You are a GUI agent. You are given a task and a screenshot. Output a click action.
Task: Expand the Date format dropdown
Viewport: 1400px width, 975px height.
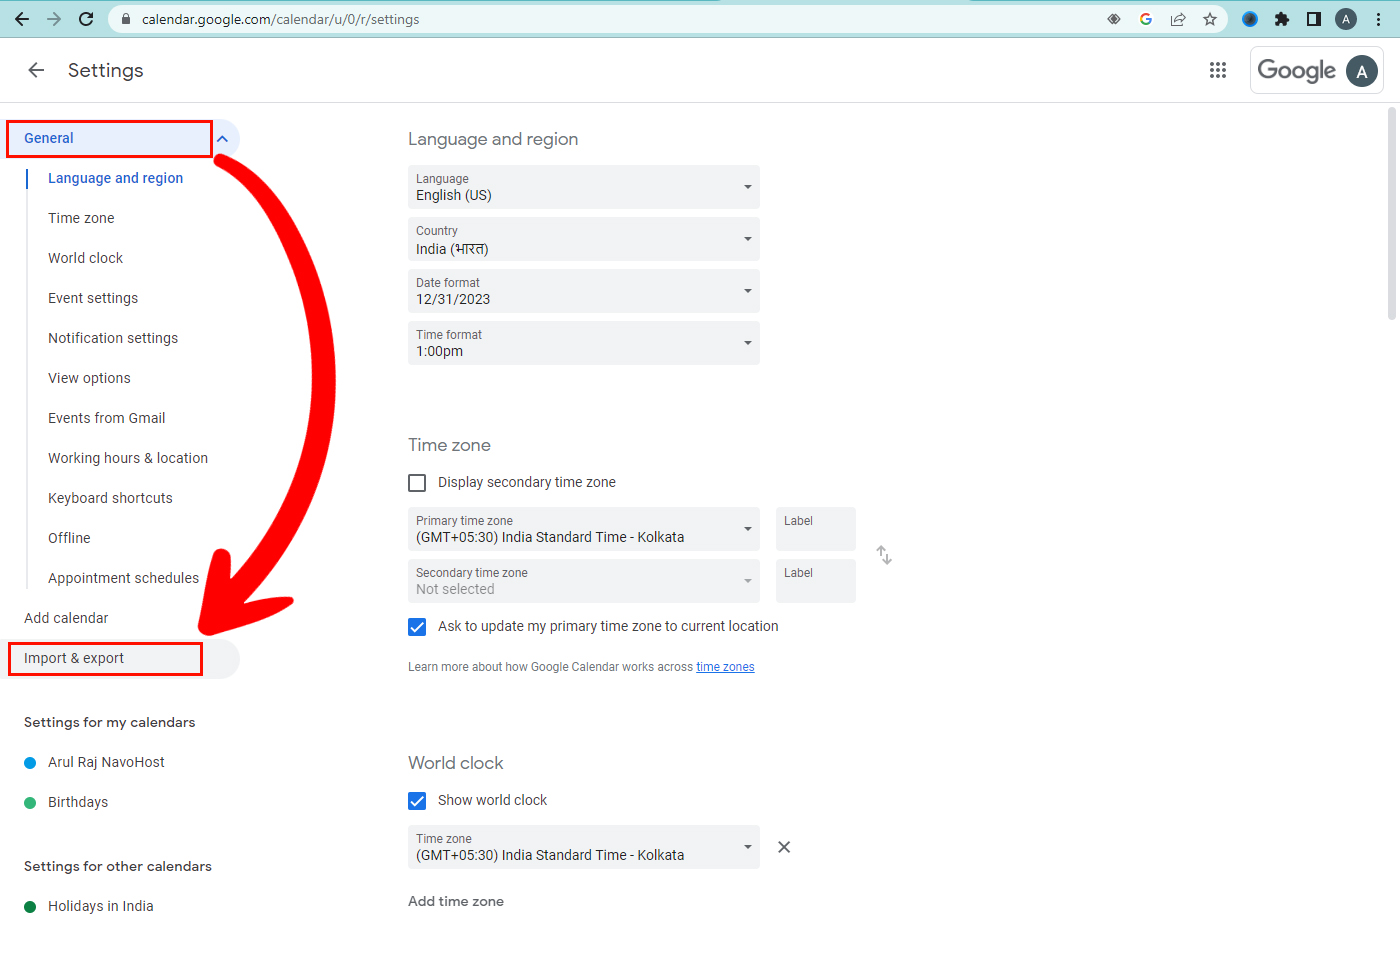[x=583, y=291]
